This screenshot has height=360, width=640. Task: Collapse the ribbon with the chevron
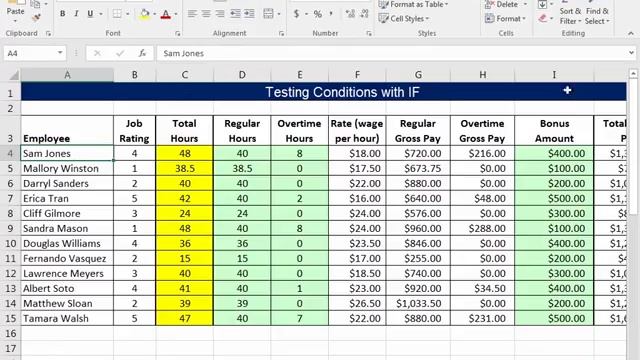coord(631,33)
